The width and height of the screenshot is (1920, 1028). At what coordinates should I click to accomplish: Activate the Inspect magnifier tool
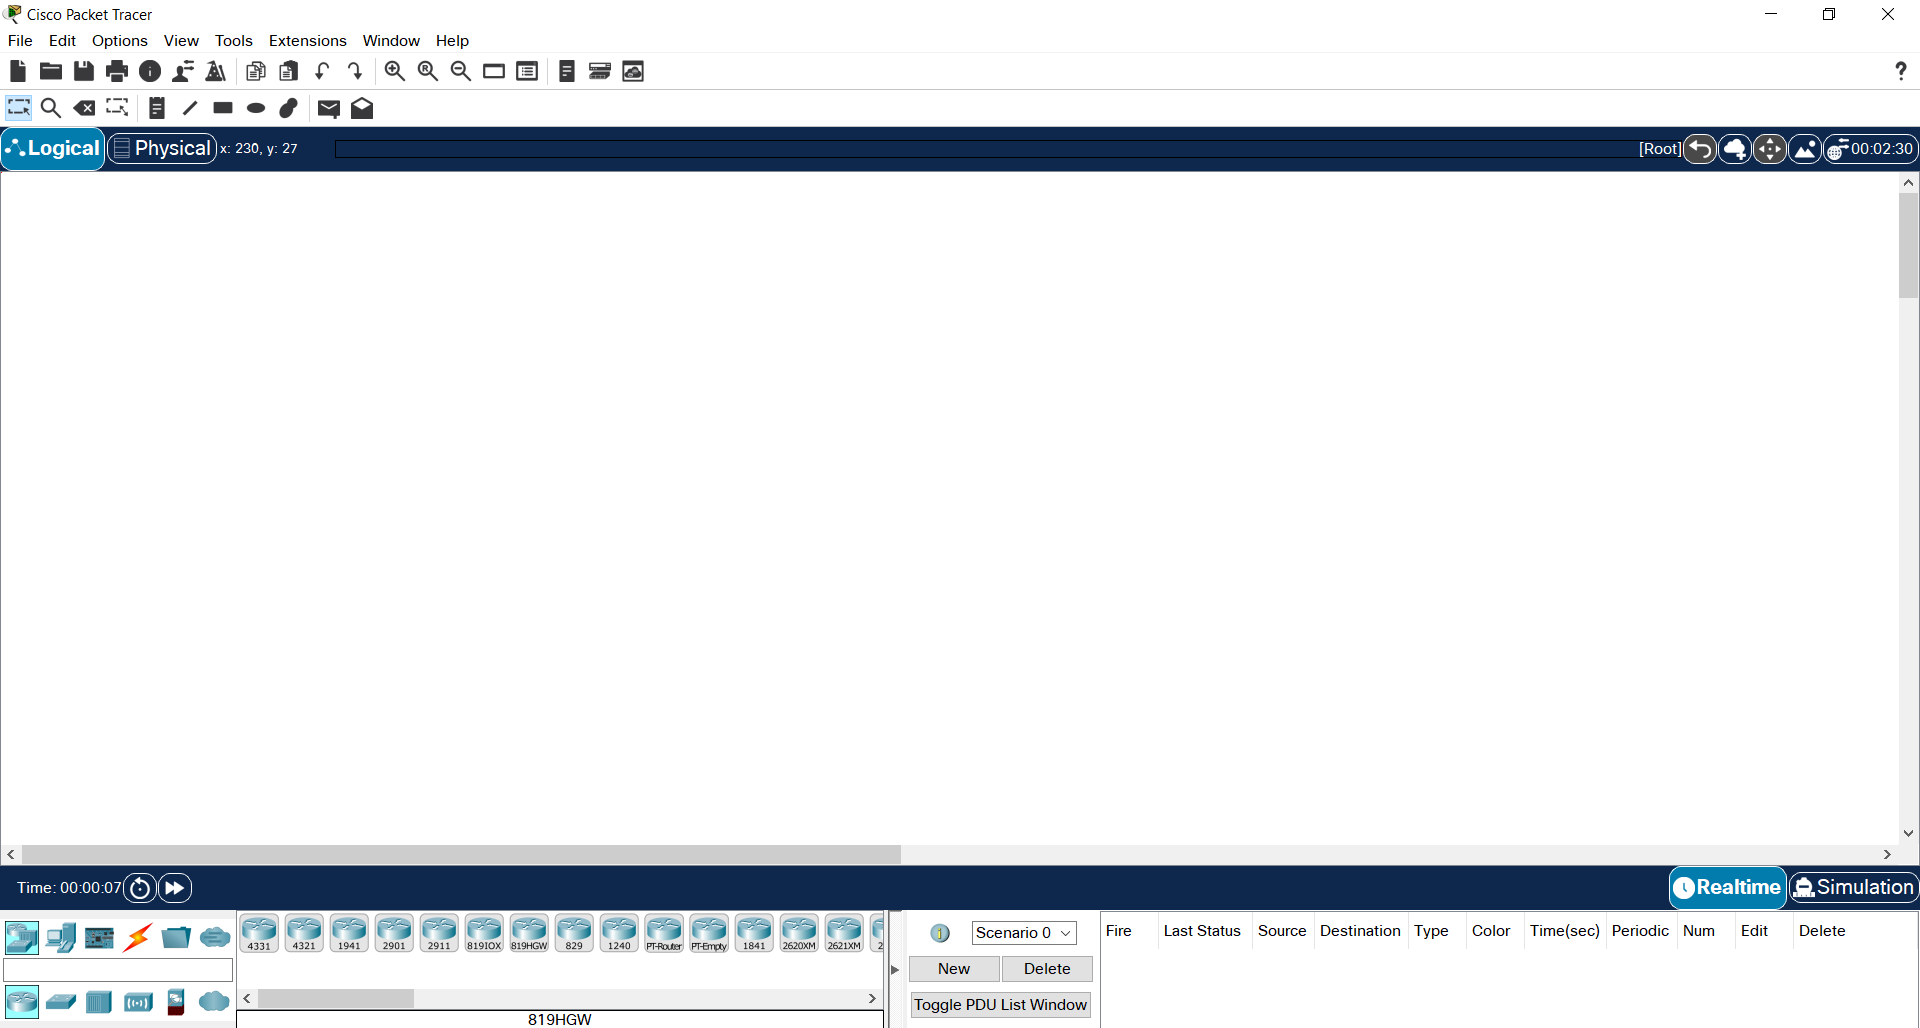pos(51,108)
